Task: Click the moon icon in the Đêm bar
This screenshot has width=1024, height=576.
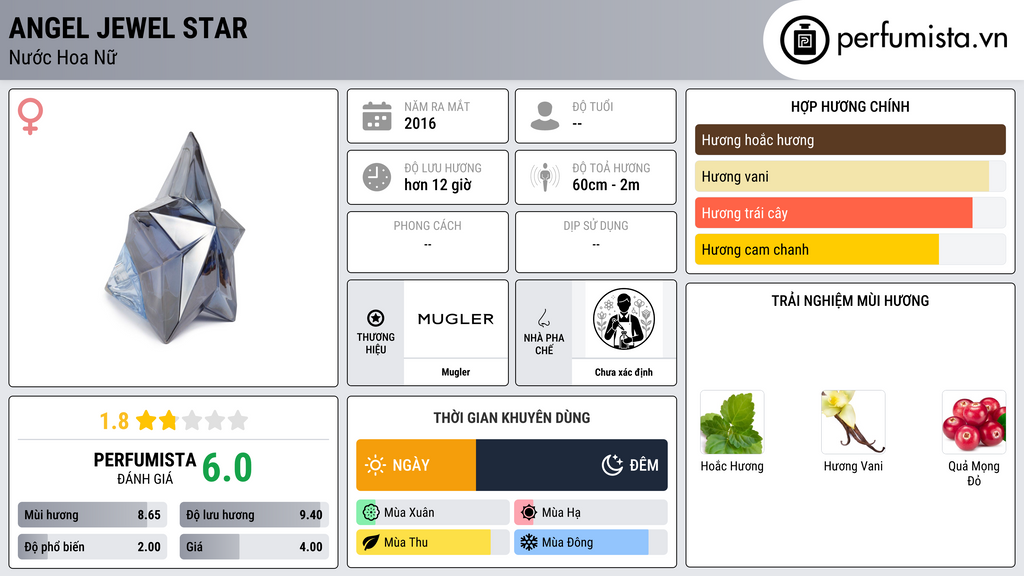Action: (x=612, y=465)
